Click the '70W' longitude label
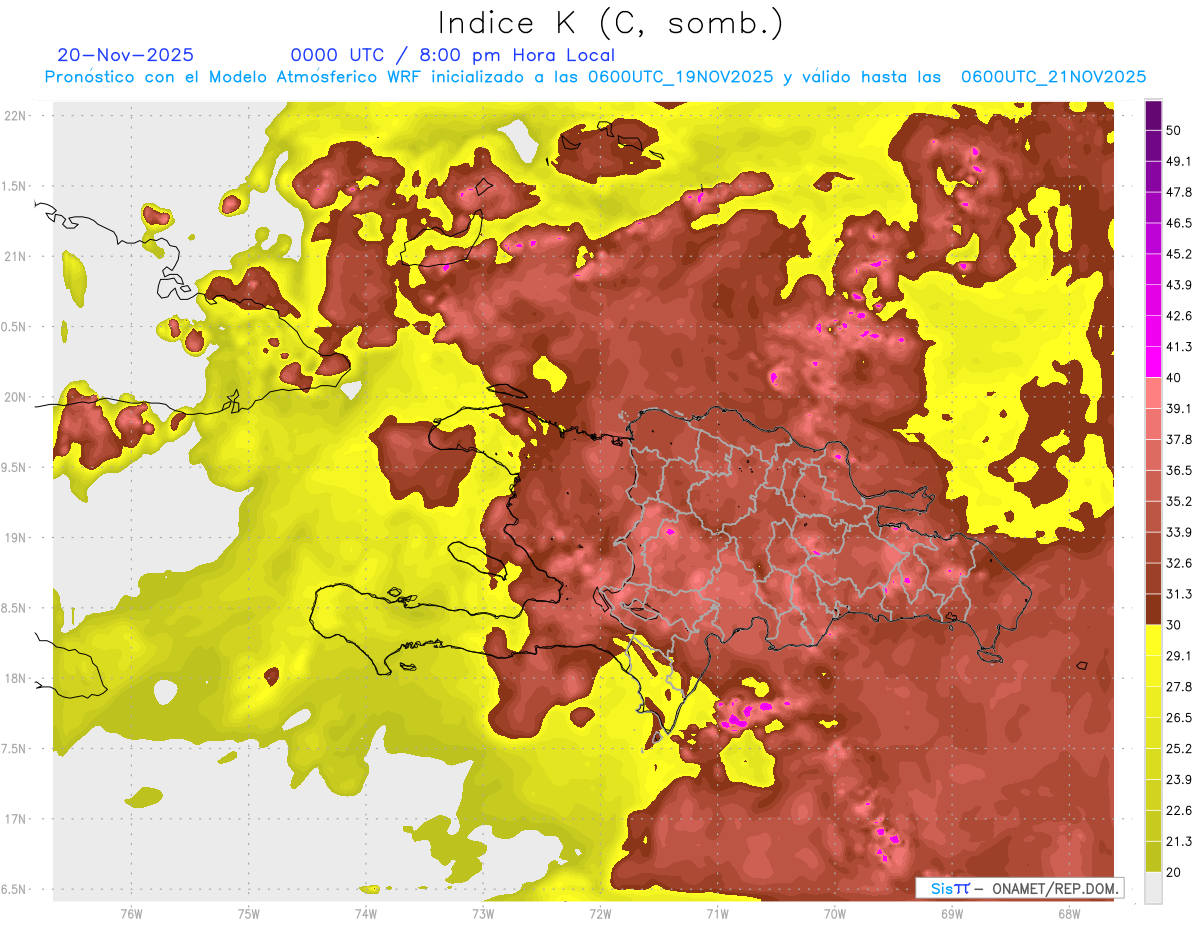 click(x=835, y=913)
